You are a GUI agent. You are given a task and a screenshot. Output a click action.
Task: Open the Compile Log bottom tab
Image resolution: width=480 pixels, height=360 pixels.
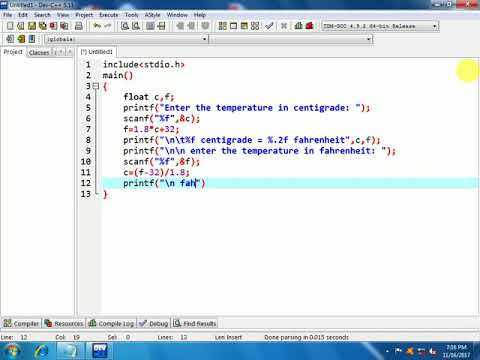(x=111, y=323)
